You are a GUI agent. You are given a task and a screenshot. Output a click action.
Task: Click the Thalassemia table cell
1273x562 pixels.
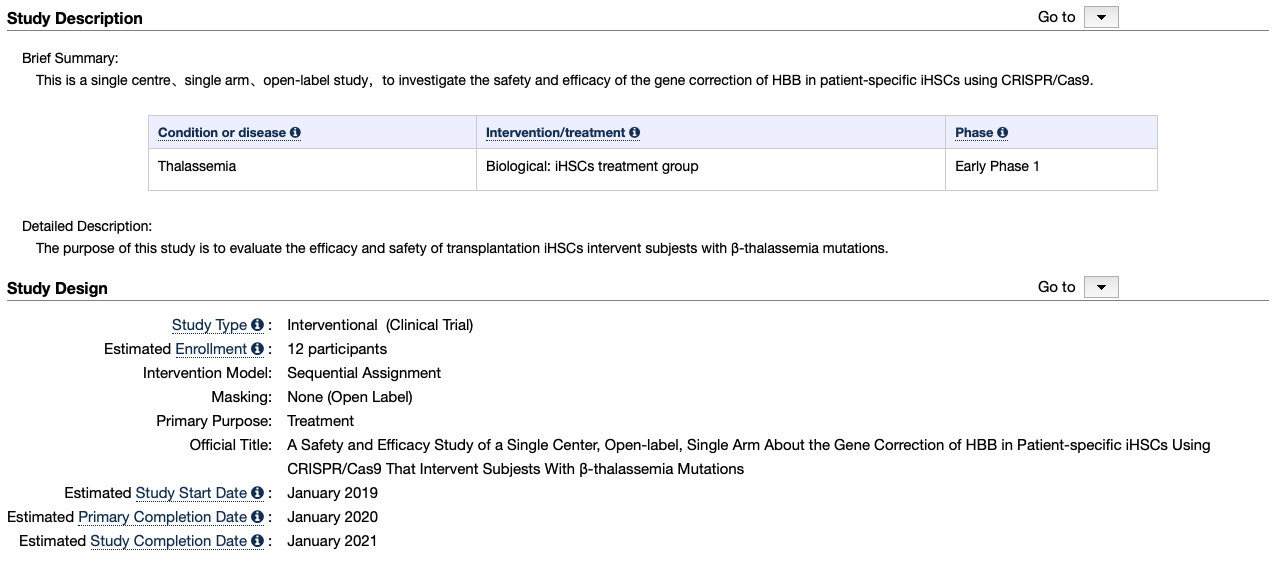197,167
